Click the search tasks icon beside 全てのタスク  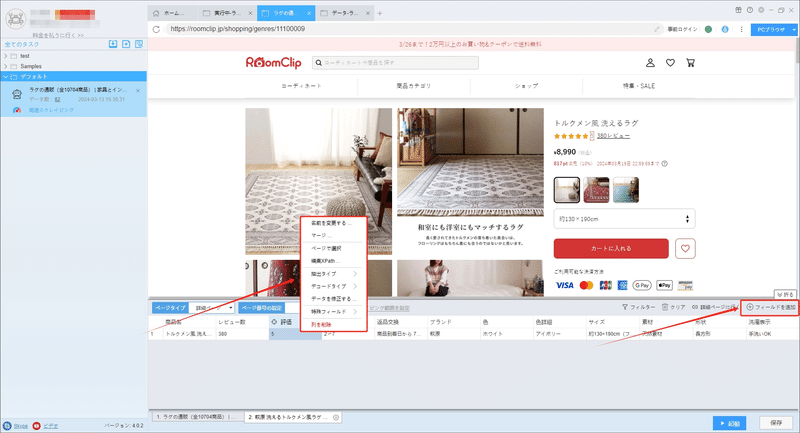click(139, 44)
